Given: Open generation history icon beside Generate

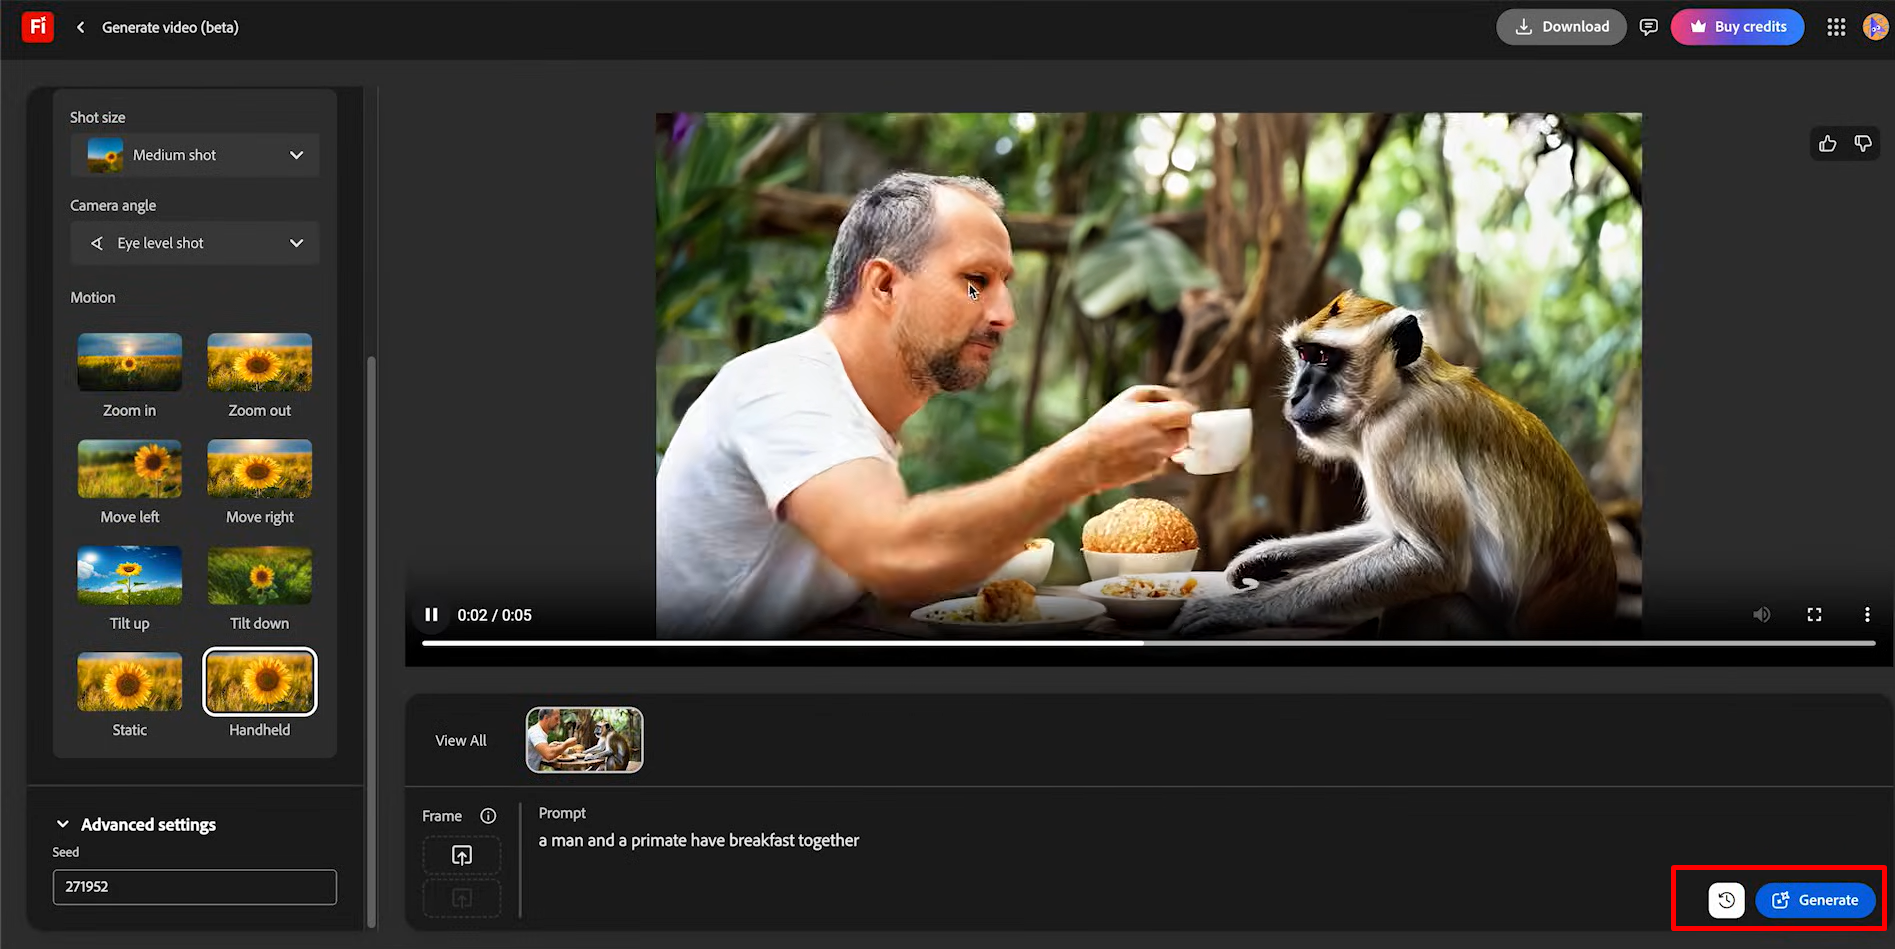Looking at the screenshot, I should [1725, 899].
